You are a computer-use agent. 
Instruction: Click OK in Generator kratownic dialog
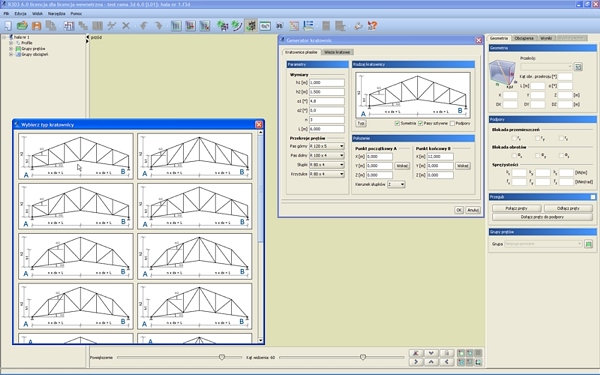point(459,210)
